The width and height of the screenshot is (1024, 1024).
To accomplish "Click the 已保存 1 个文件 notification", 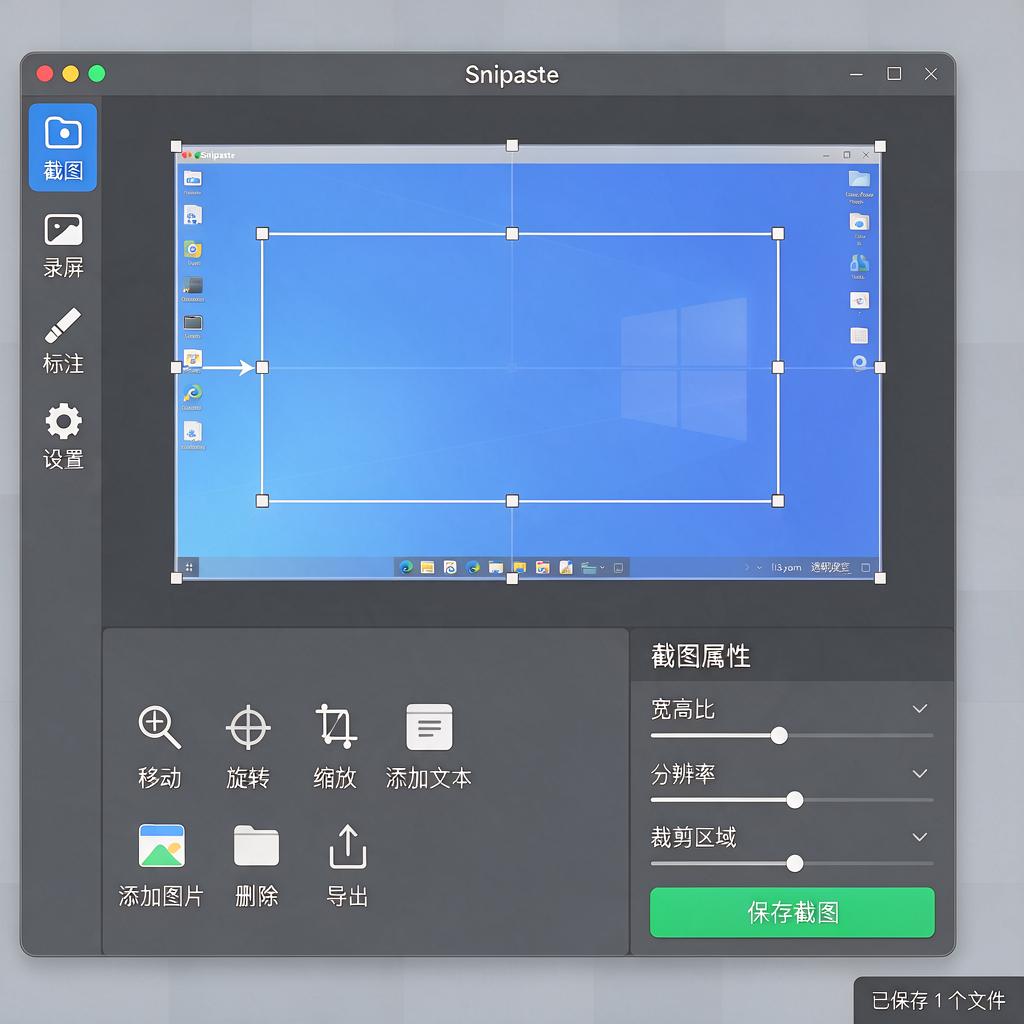I will pos(938,1000).
